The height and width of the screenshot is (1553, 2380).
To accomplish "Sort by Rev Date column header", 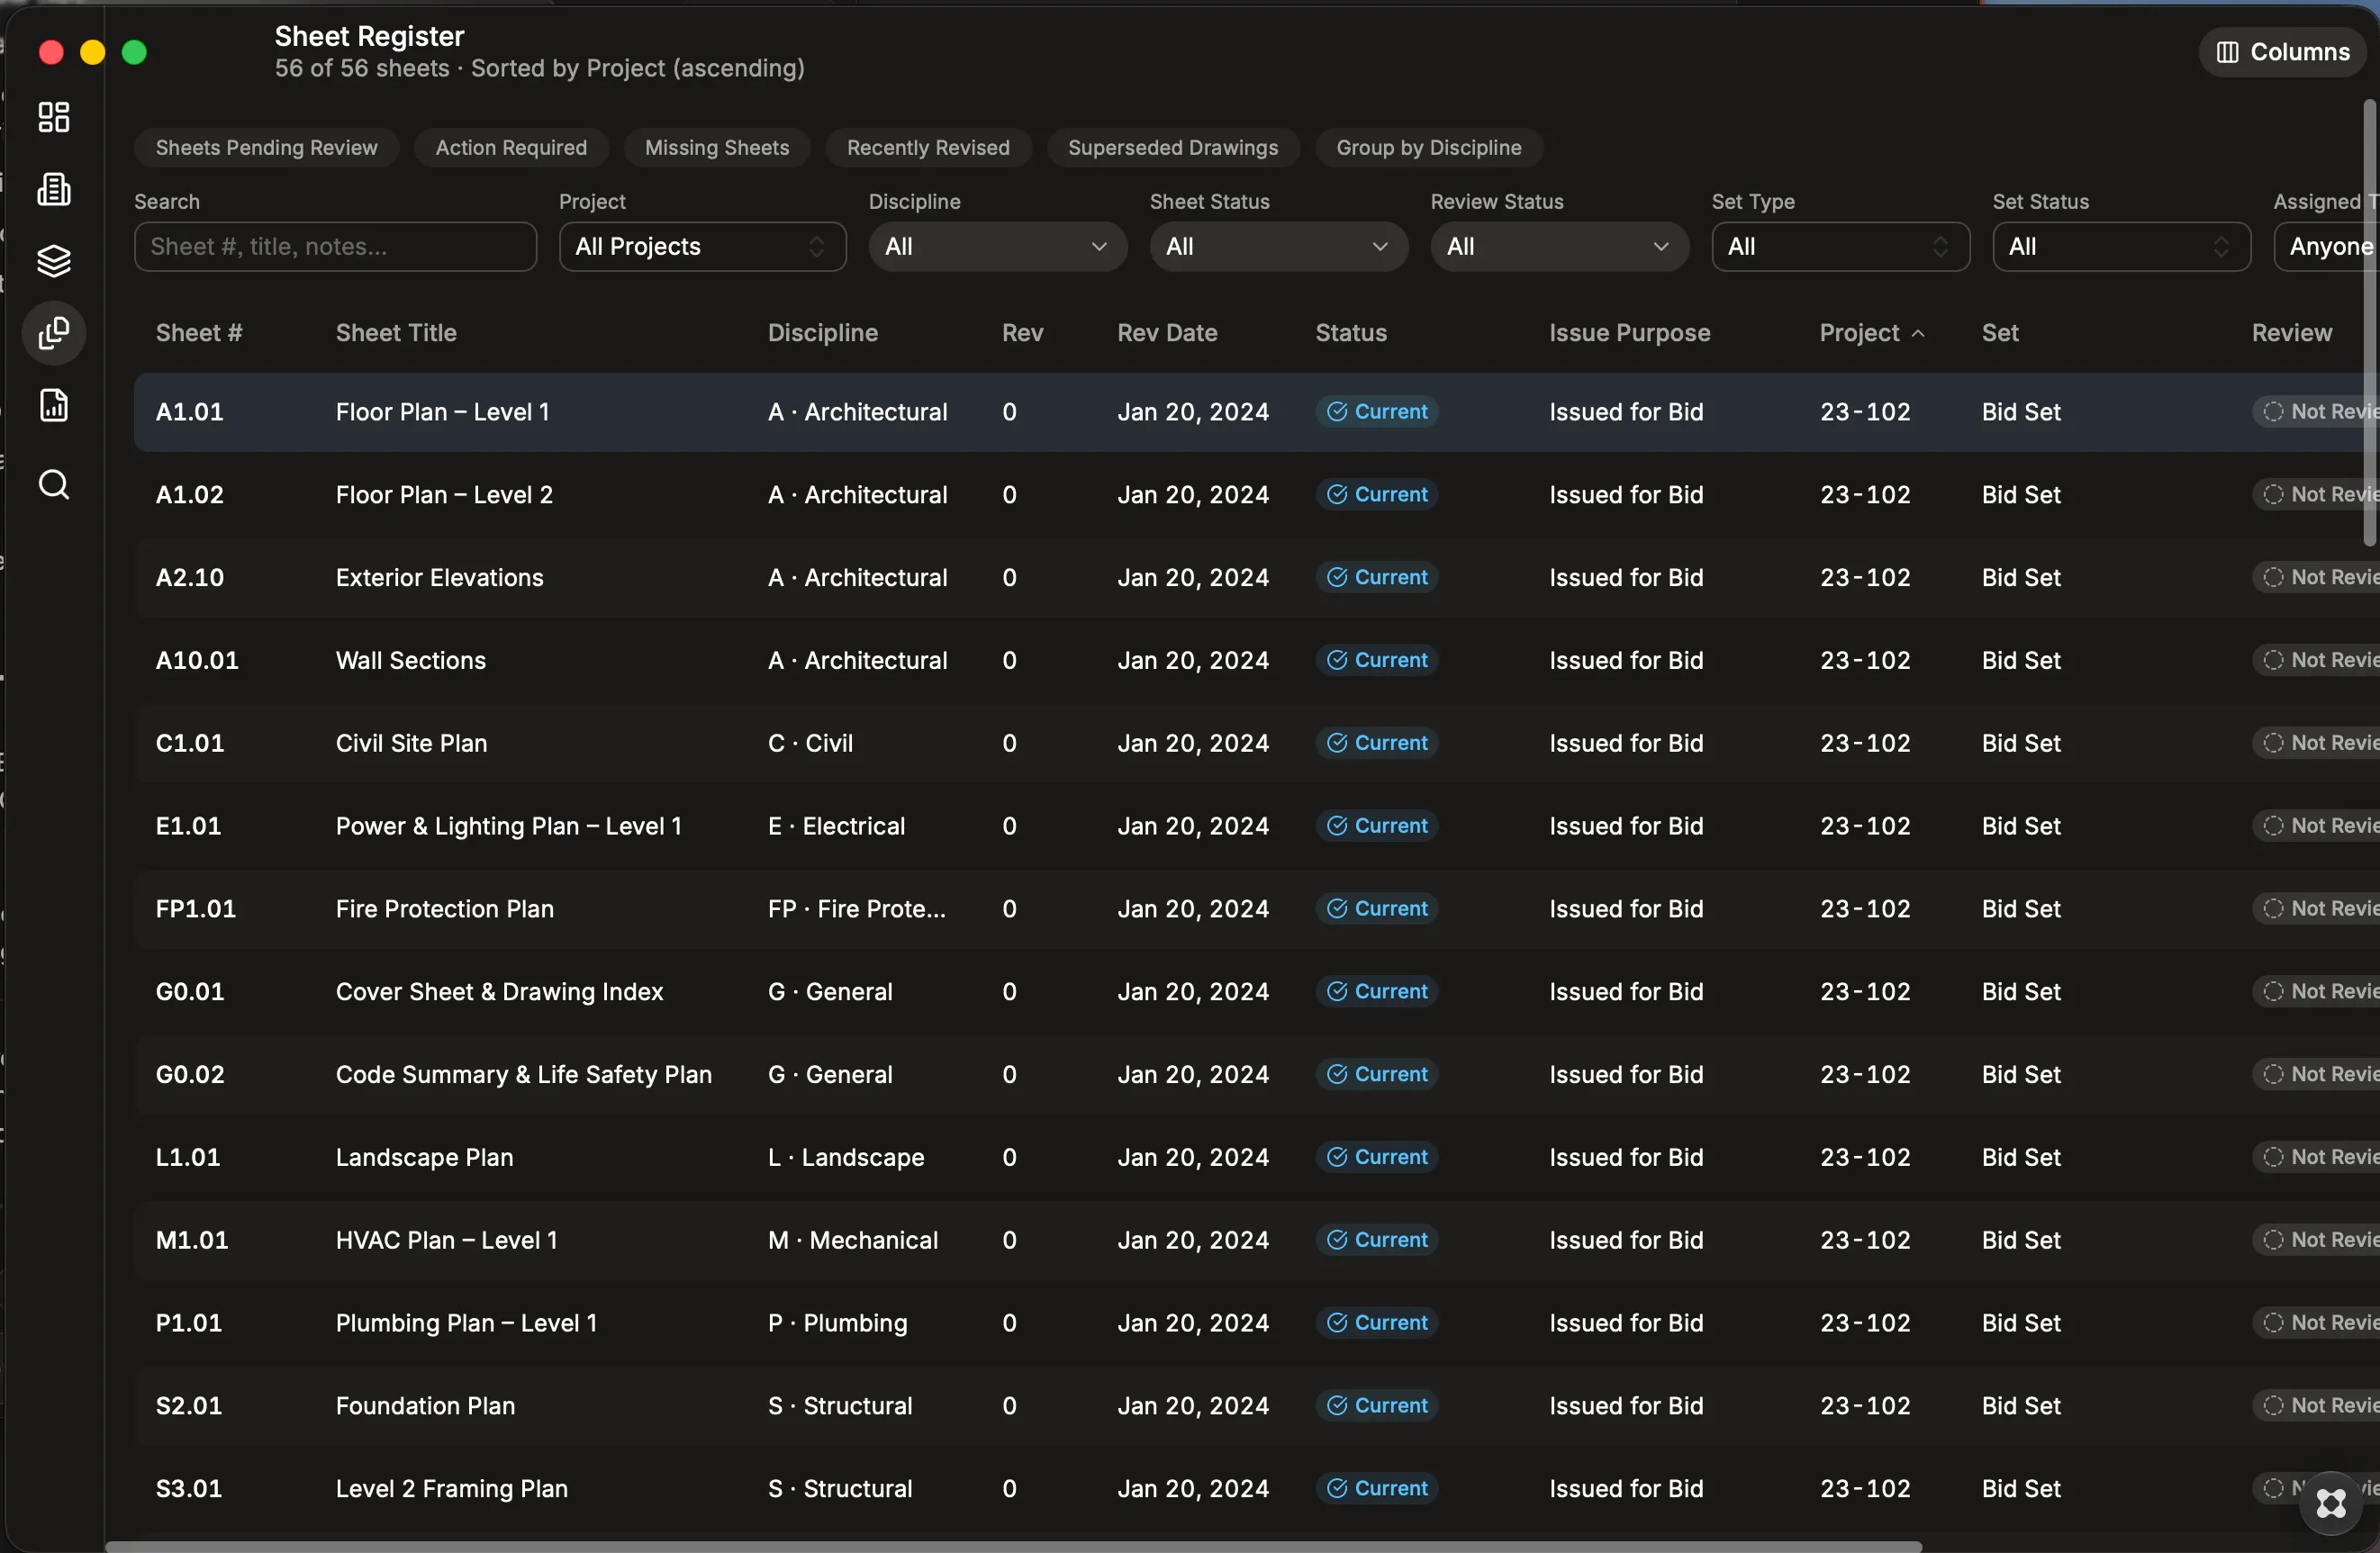I will [1167, 333].
